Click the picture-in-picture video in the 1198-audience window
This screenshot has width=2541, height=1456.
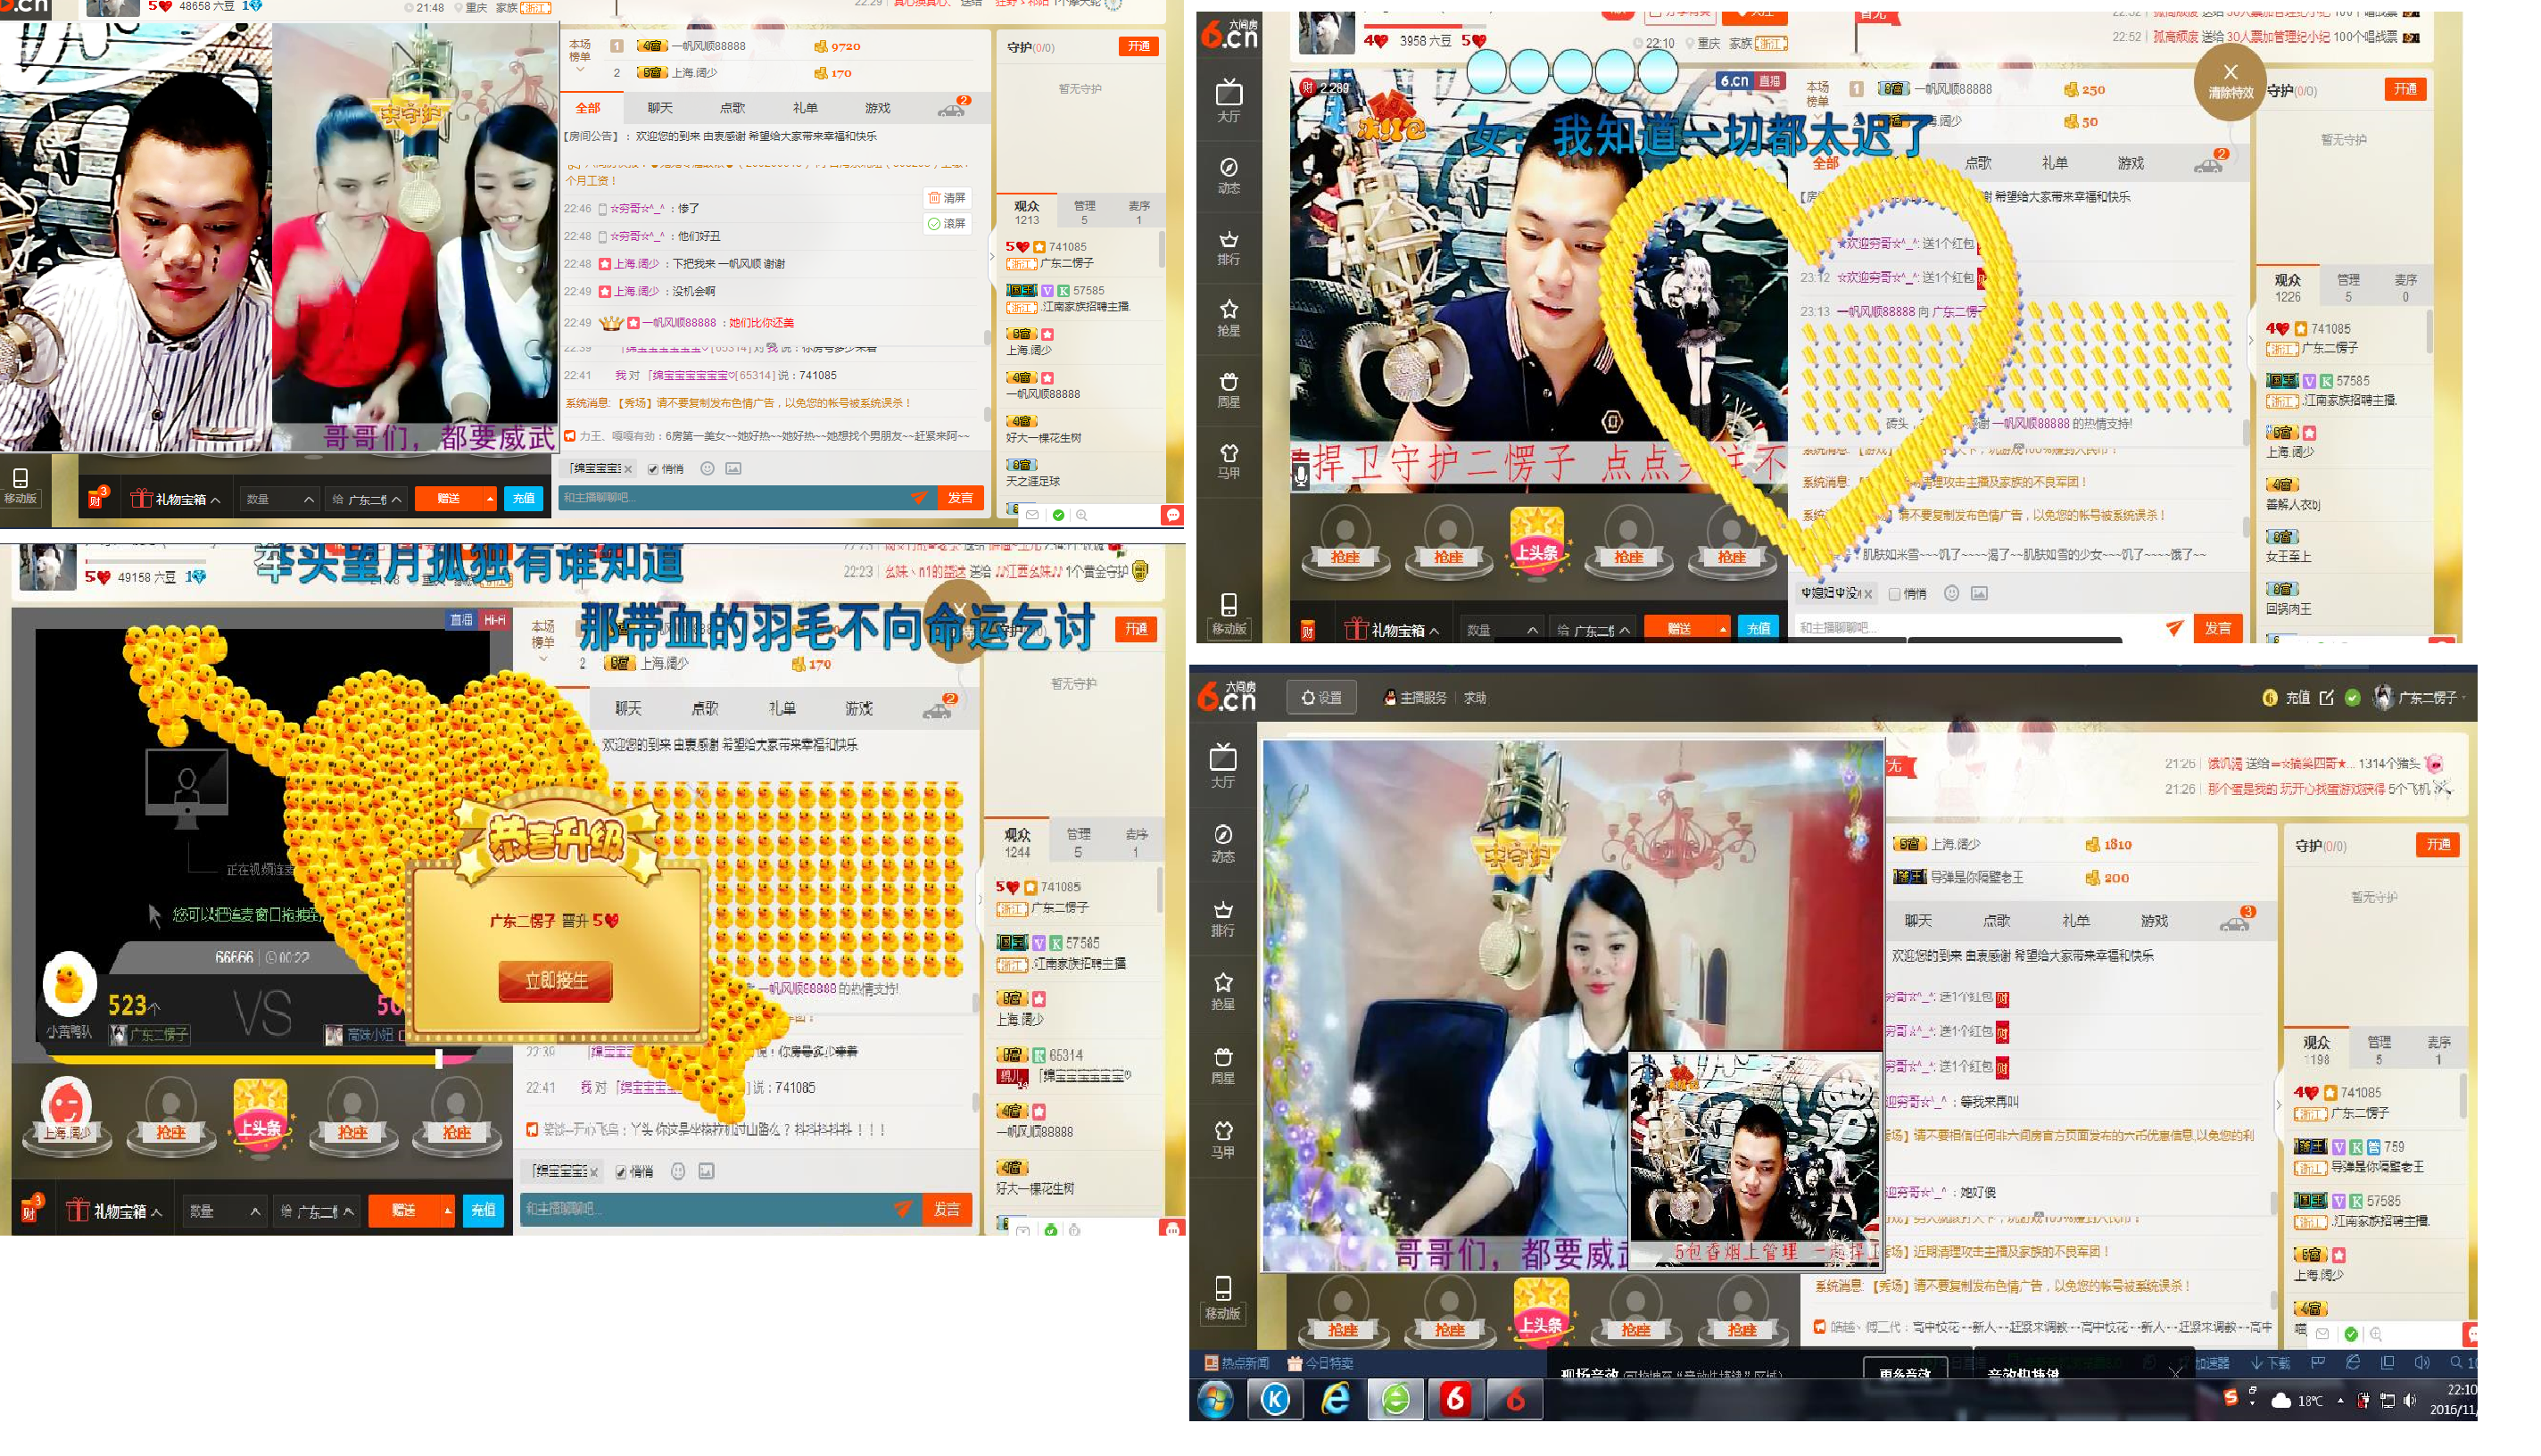1755,1160
